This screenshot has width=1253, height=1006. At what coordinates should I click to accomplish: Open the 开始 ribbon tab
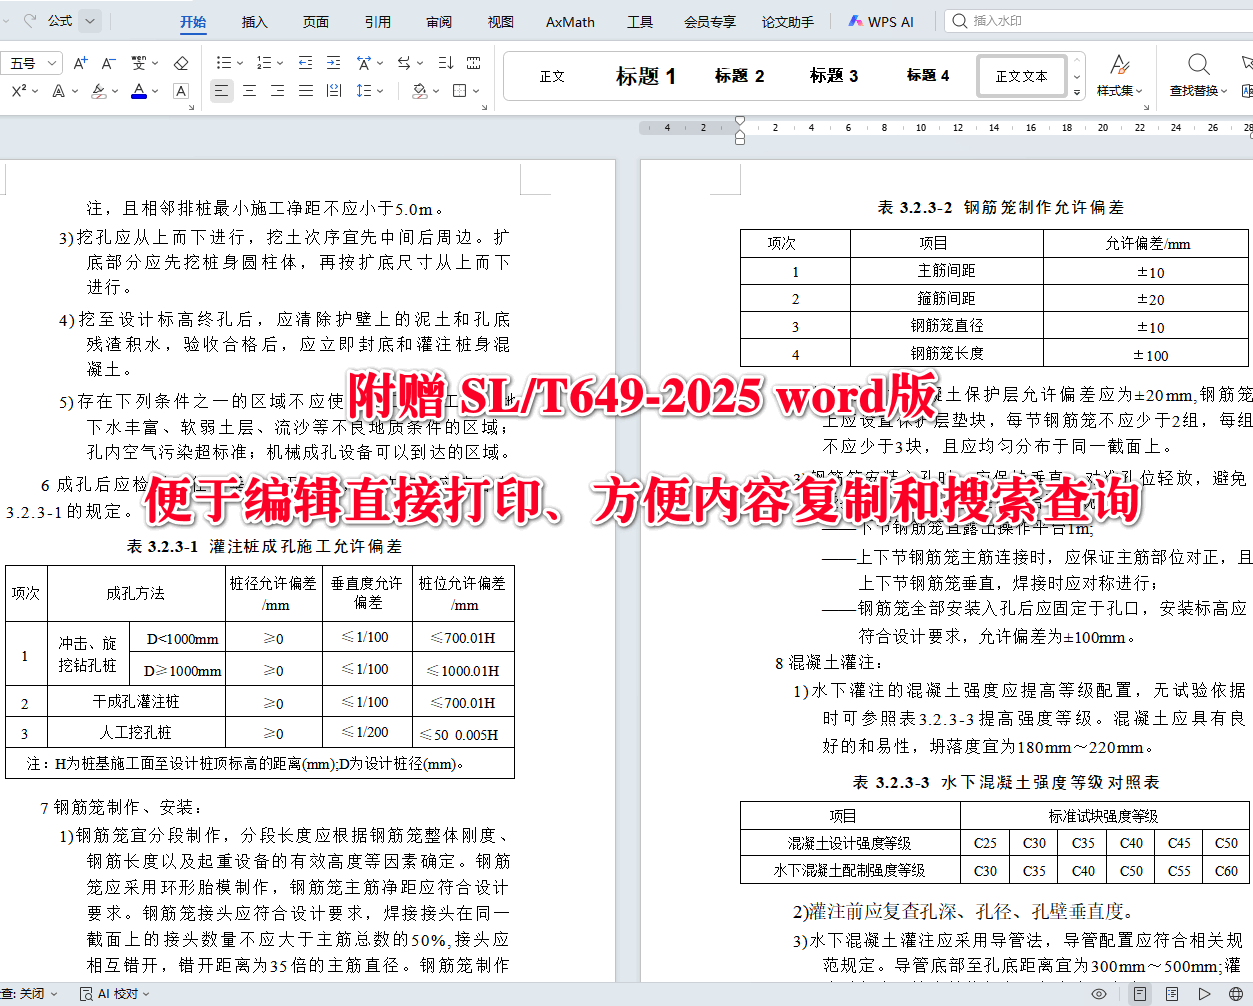point(193,21)
